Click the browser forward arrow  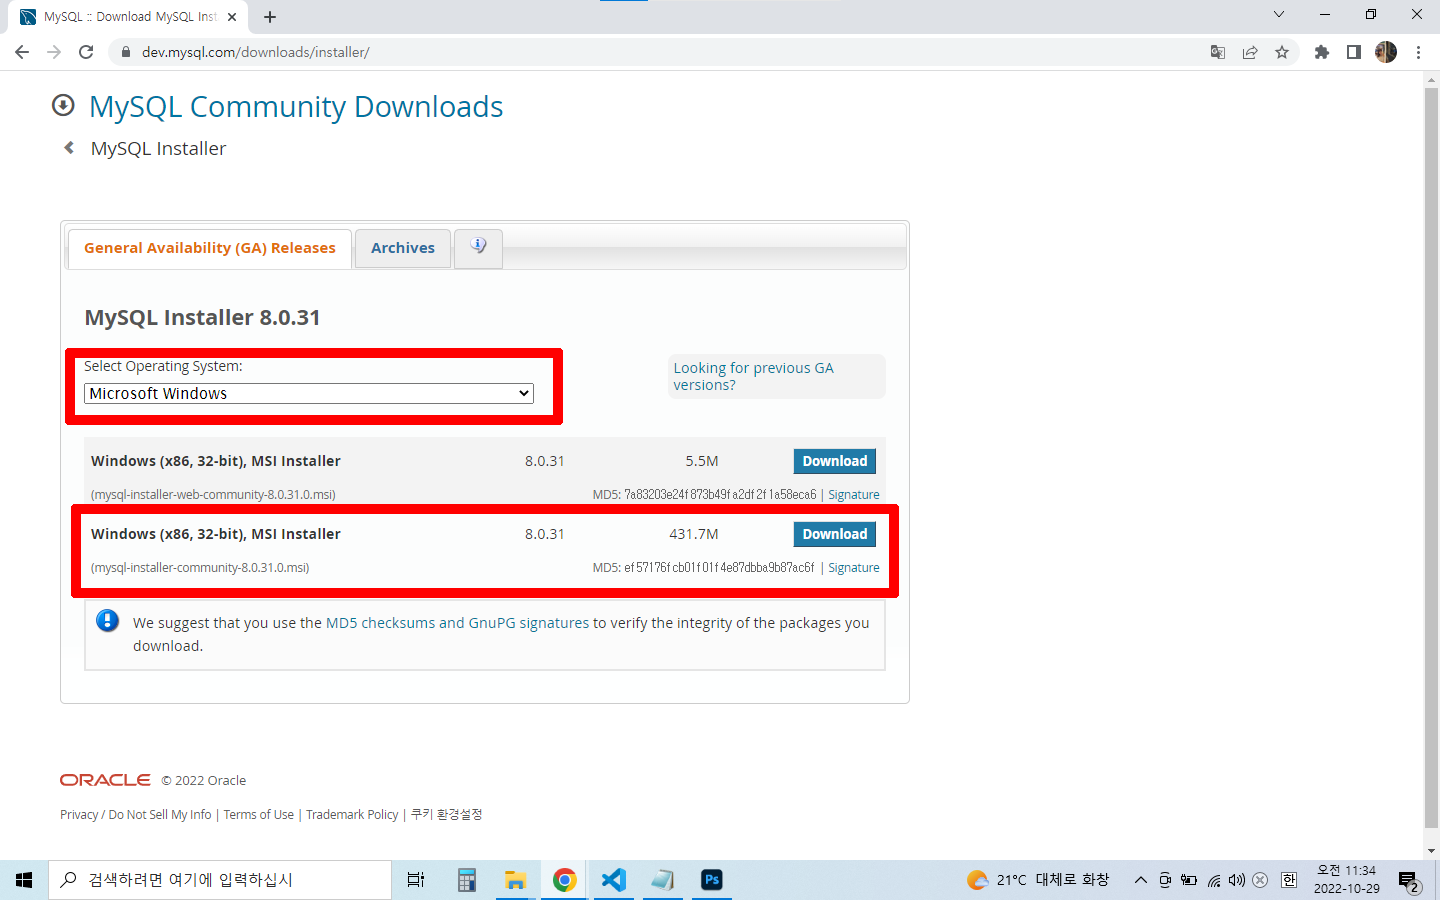point(54,52)
